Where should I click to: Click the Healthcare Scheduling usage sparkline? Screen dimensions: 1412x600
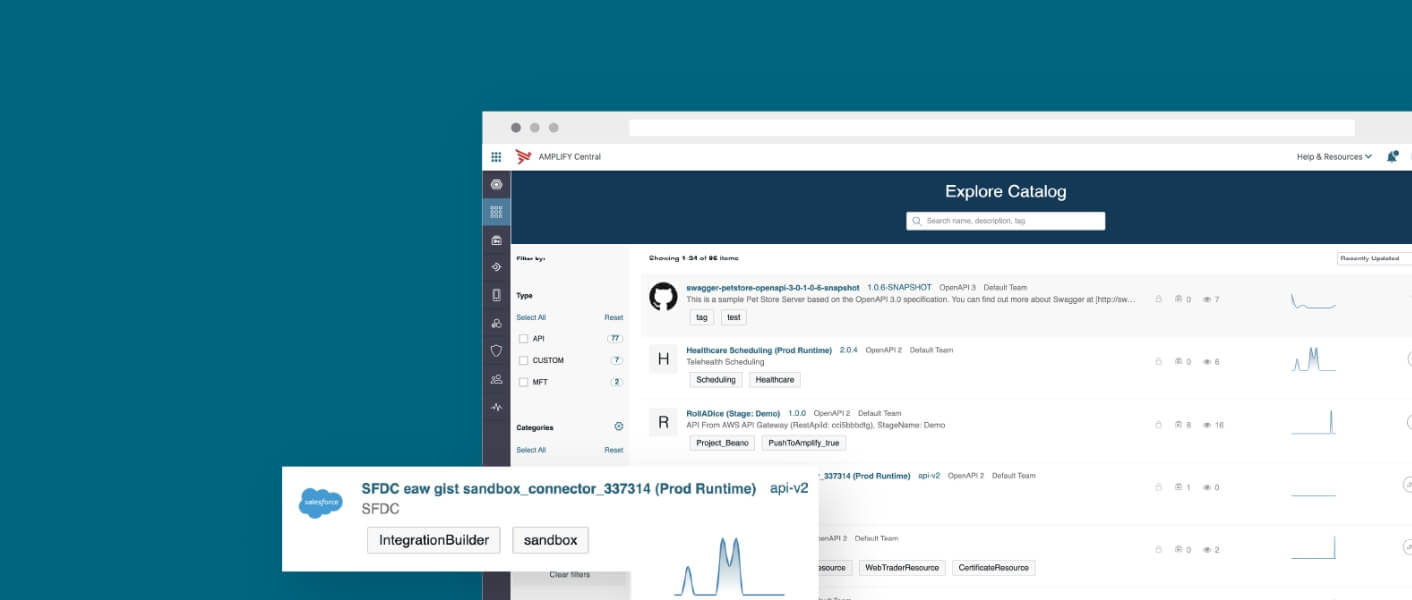click(x=1313, y=359)
